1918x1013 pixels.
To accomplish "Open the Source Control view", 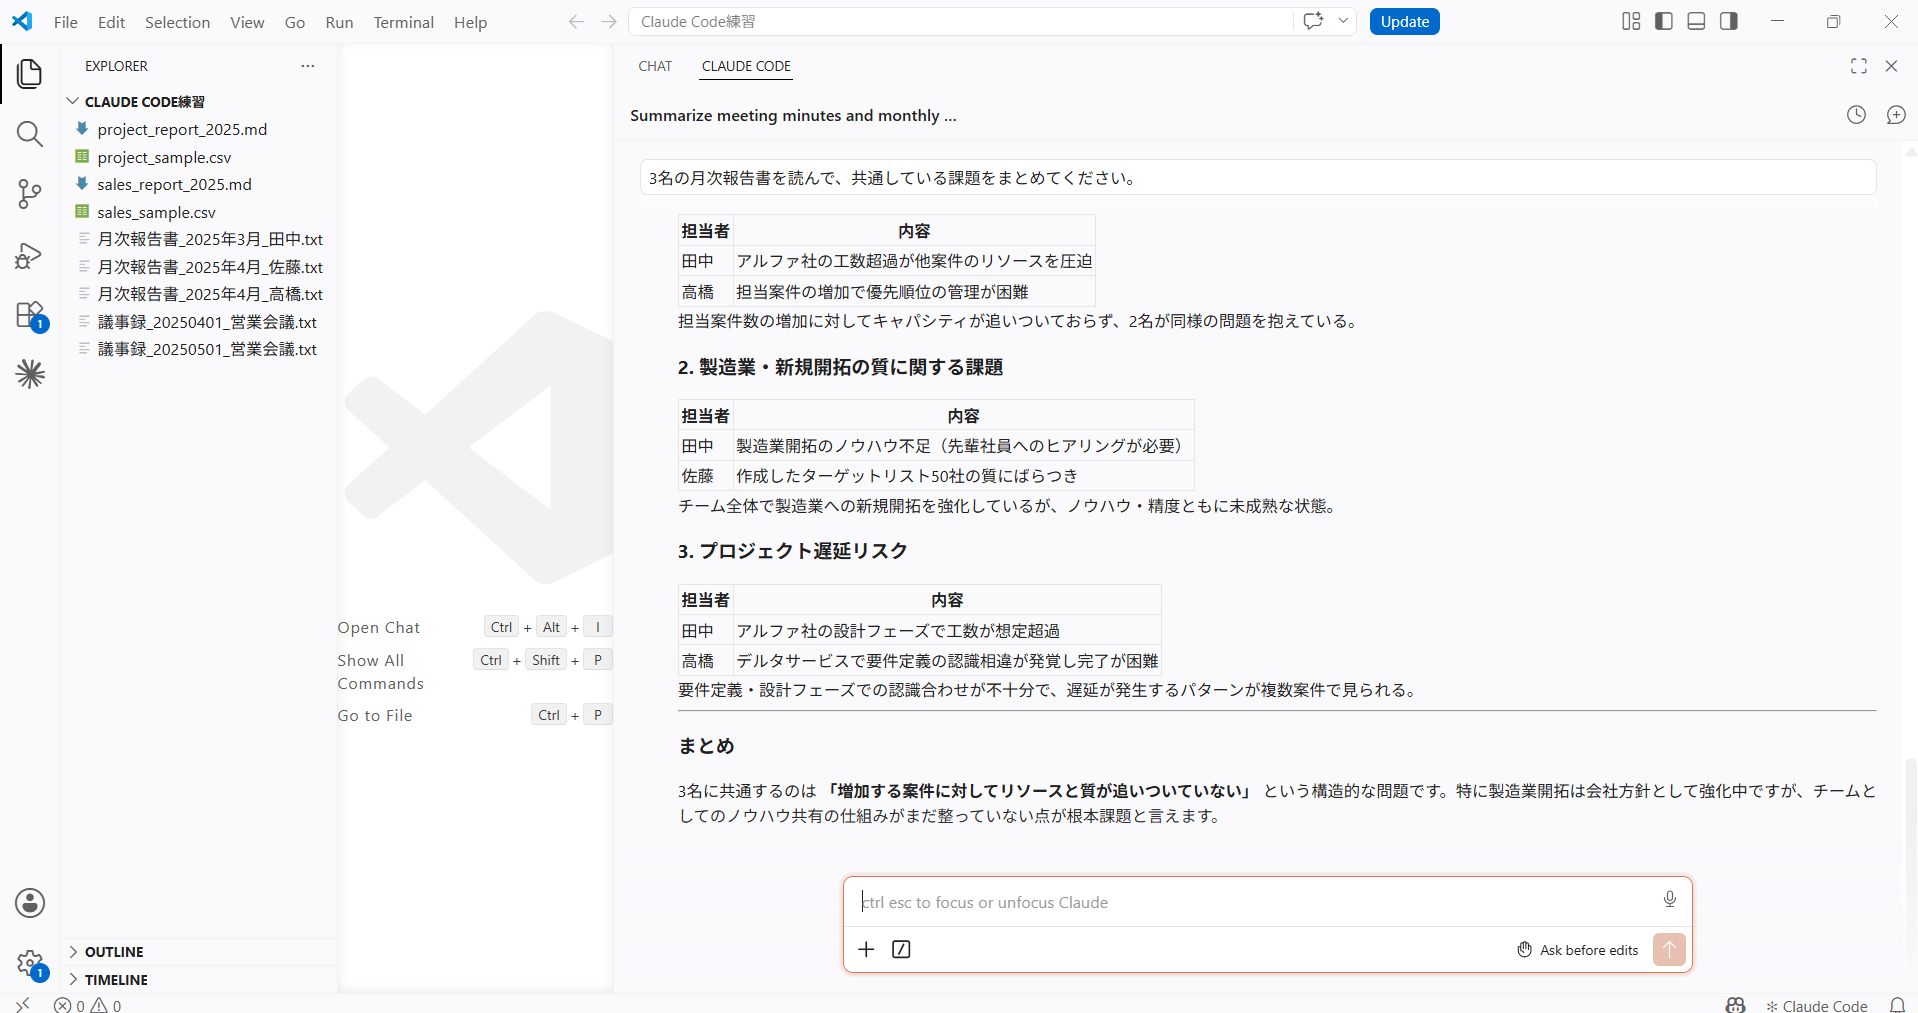I will (30, 194).
